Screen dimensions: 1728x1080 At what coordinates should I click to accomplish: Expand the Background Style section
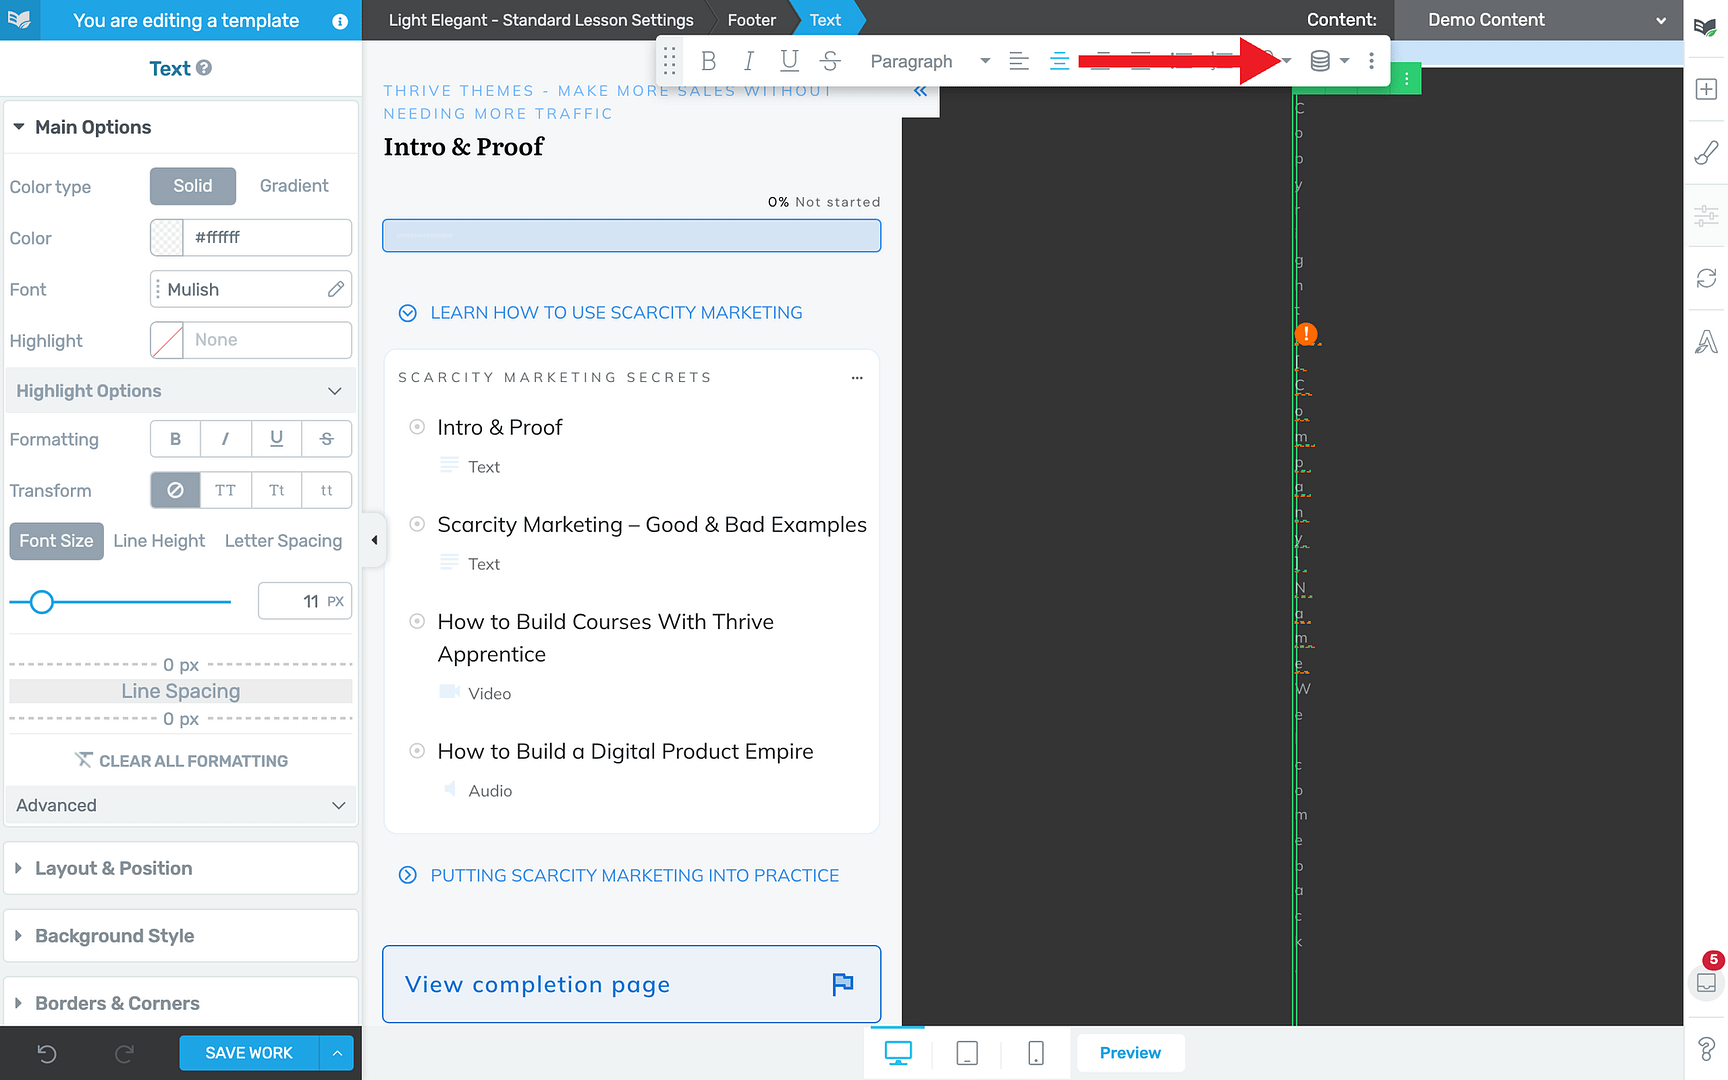tap(114, 936)
